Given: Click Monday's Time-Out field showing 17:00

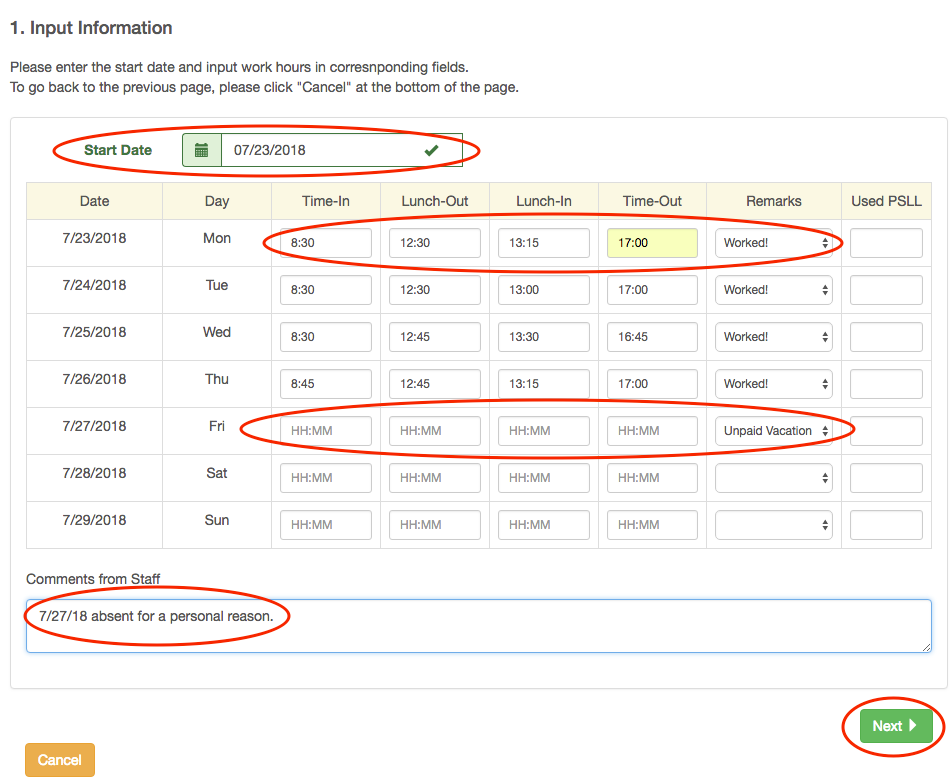Looking at the screenshot, I should [x=652, y=243].
